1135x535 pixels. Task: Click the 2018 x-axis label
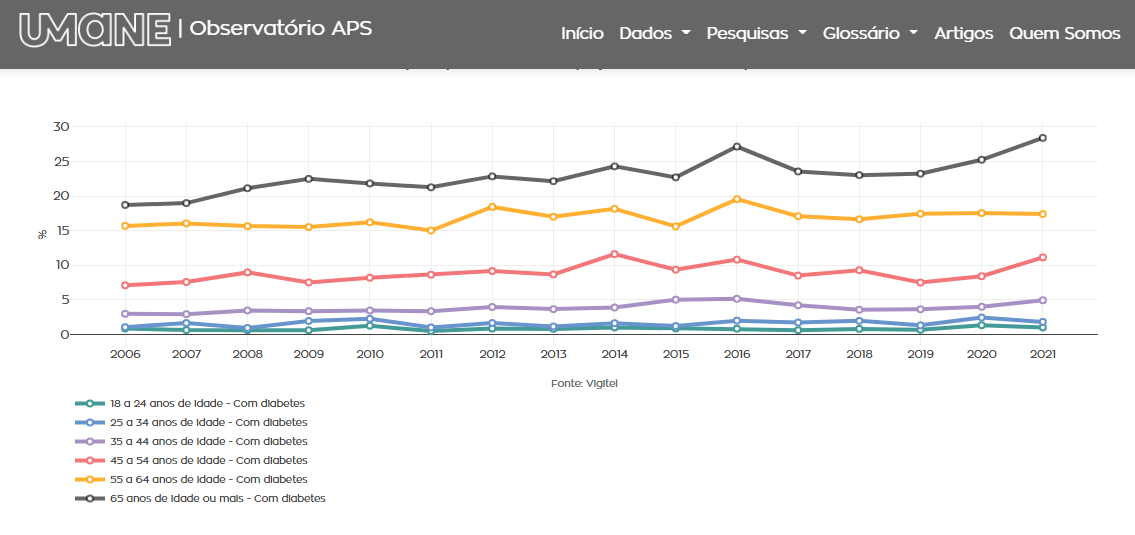858,355
